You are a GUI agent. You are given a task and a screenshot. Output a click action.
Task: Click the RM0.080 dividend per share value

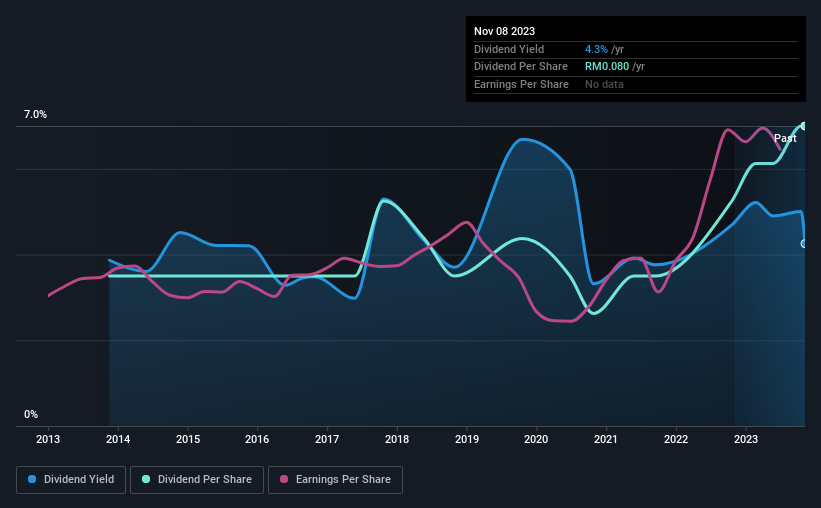click(607, 67)
